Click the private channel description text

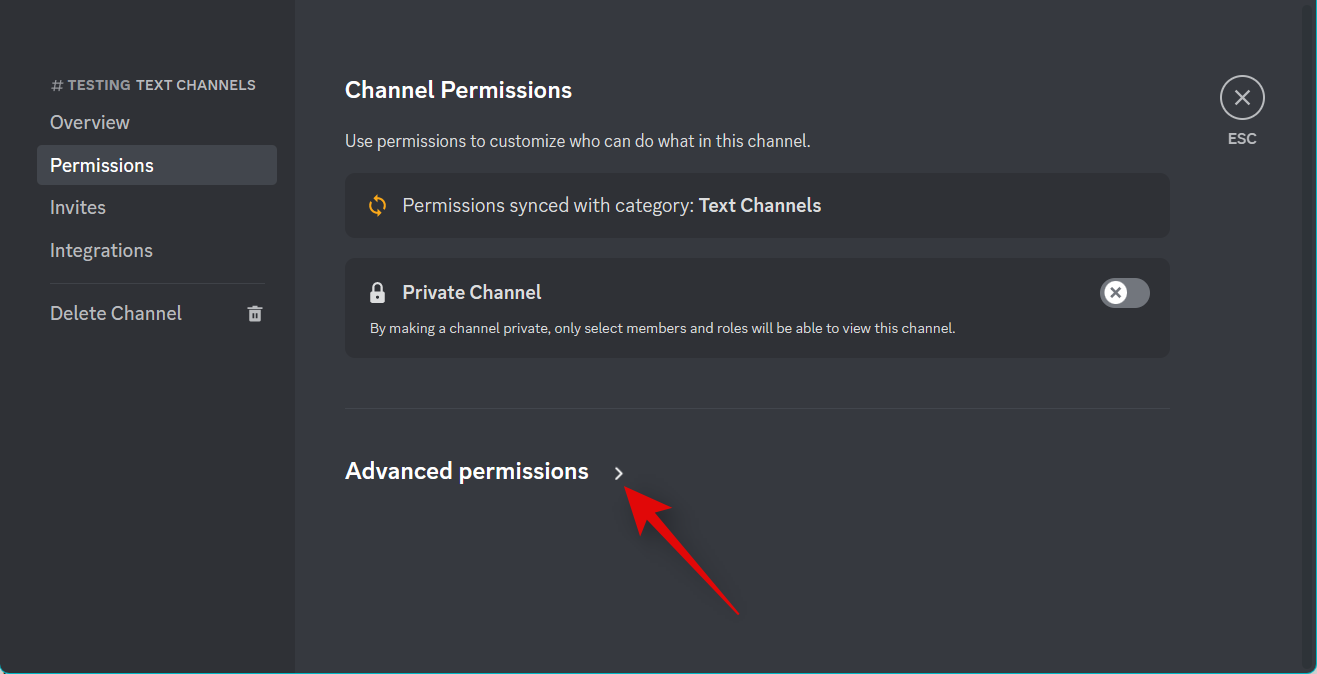[x=662, y=328]
